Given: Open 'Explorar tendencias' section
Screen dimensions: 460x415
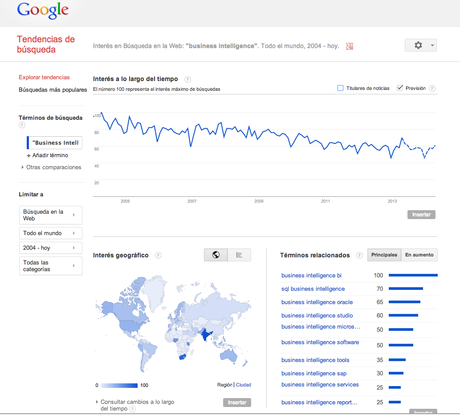Looking at the screenshot, I should click(x=44, y=77).
